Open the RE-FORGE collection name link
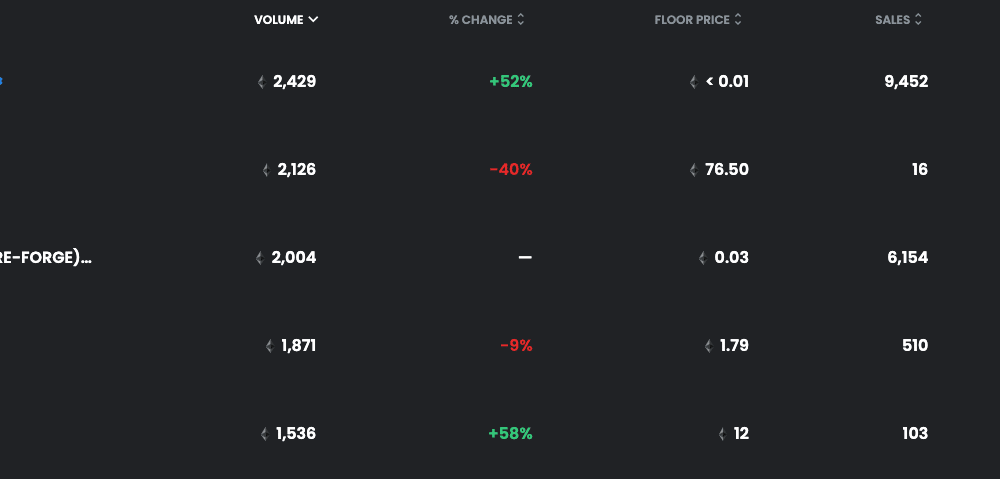Screen dimensions: 1000x479 [46, 258]
